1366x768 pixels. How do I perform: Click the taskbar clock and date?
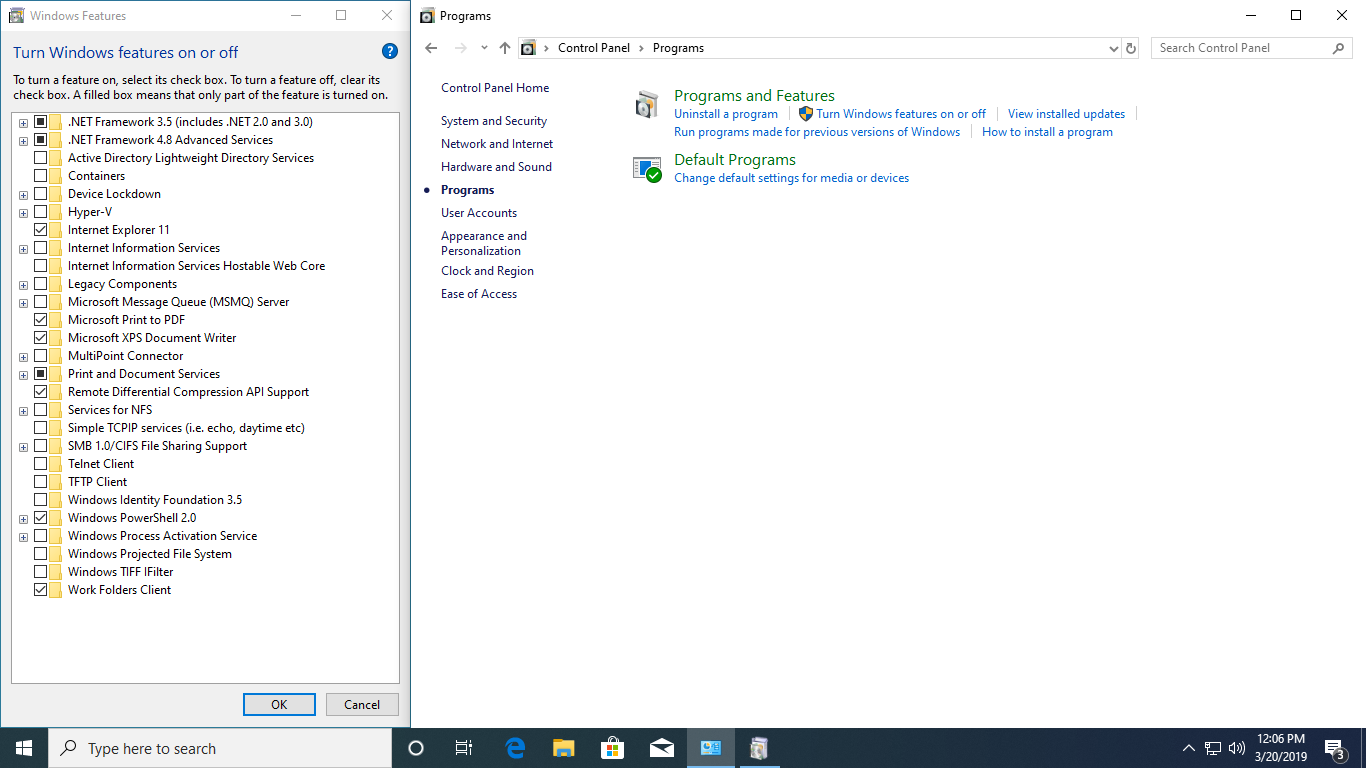[x=1280, y=748]
